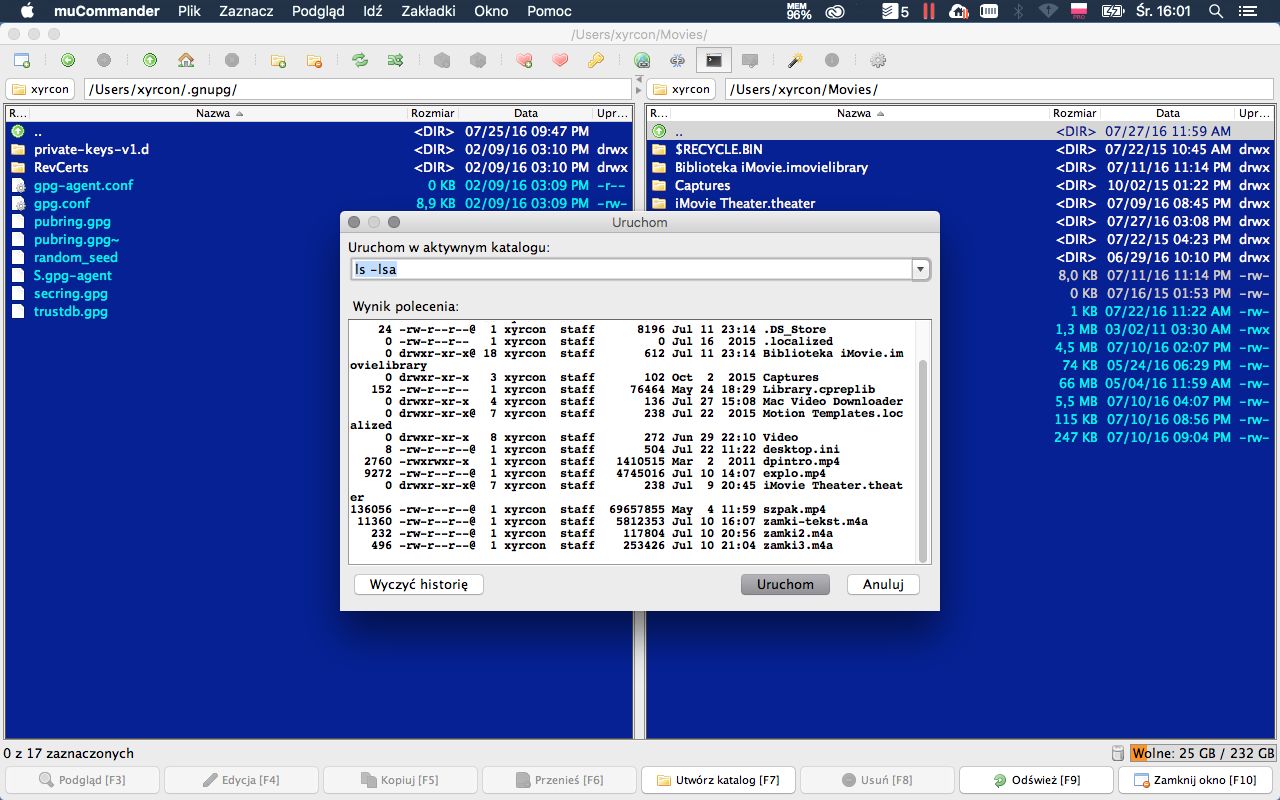This screenshot has height=800, width=1280.
Task: Click the Run command terminal icon
Action: (714, 60)
